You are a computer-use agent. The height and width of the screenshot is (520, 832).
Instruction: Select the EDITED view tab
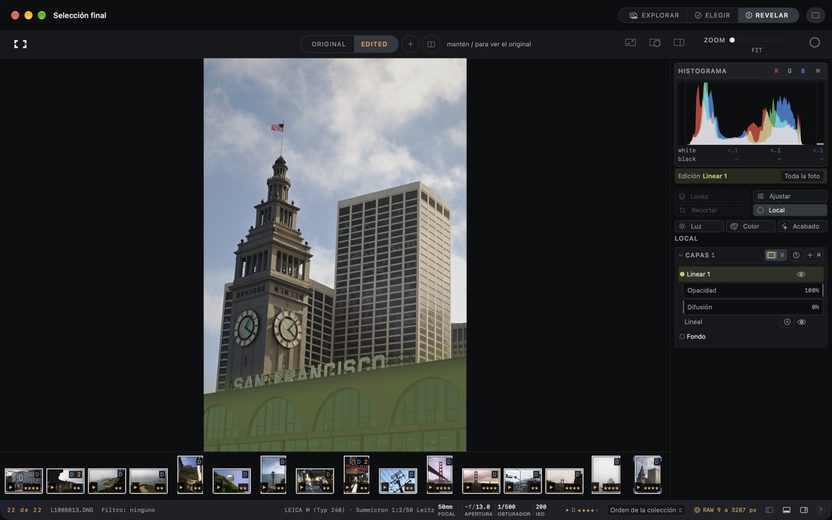click(375, 44)
